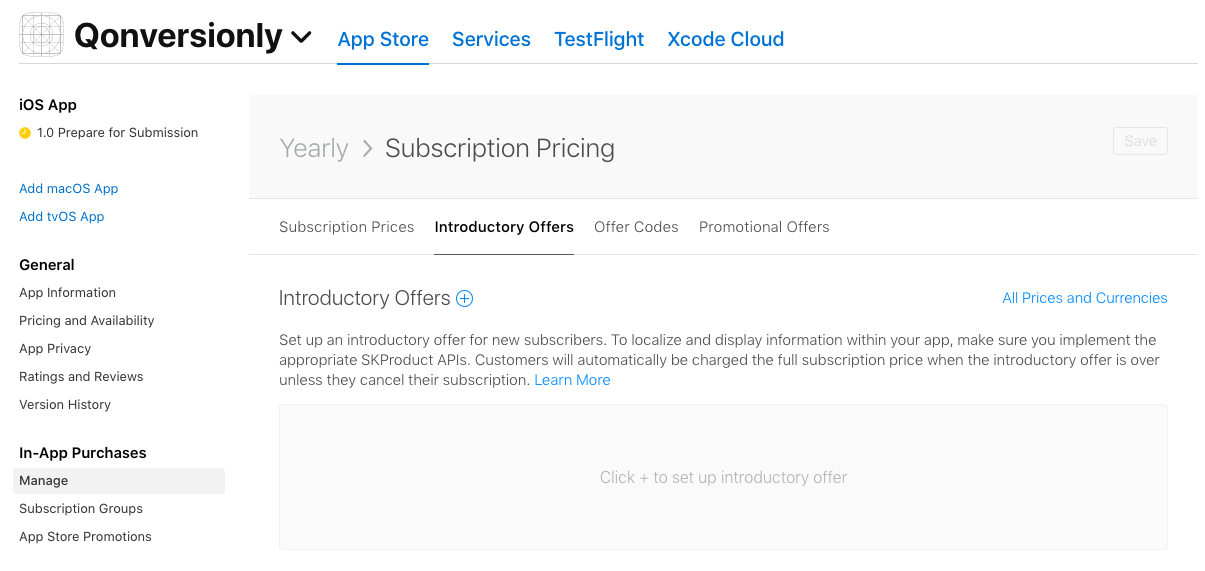Go back to Yearly via breadcrumb
The height and width of the screenshot is (571, 1205).
coord(314,148)
